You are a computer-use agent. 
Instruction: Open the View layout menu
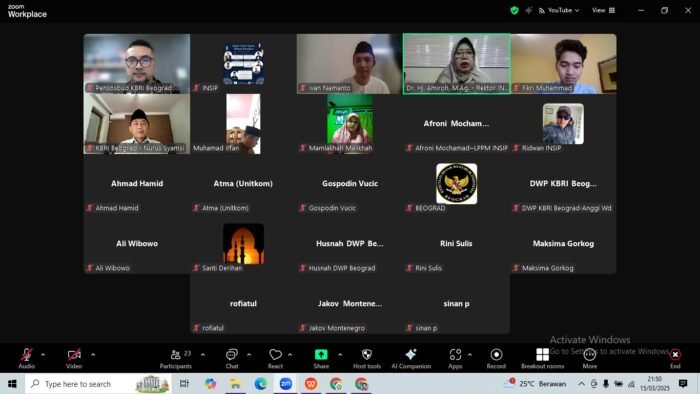click(603, 10)
